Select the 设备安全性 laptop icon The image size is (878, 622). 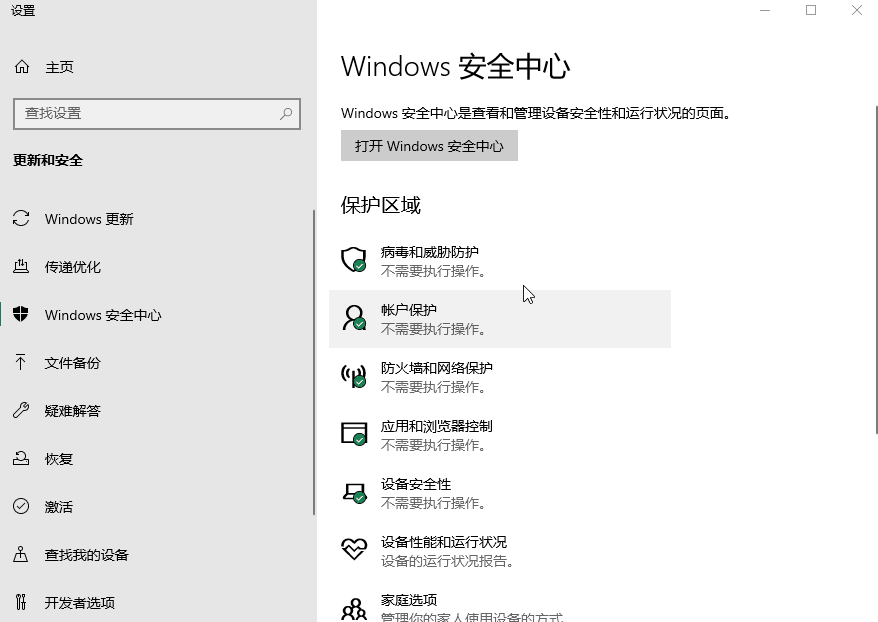(x=354, y=492)
